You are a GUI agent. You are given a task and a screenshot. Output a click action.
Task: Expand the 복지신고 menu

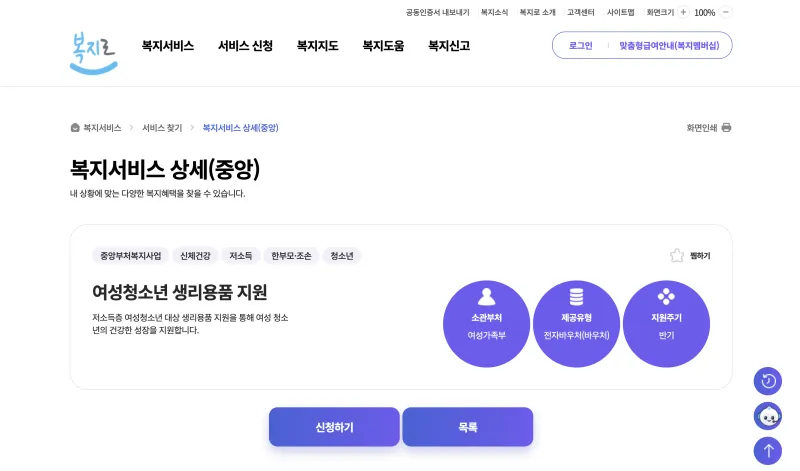[x=449, y=46]
